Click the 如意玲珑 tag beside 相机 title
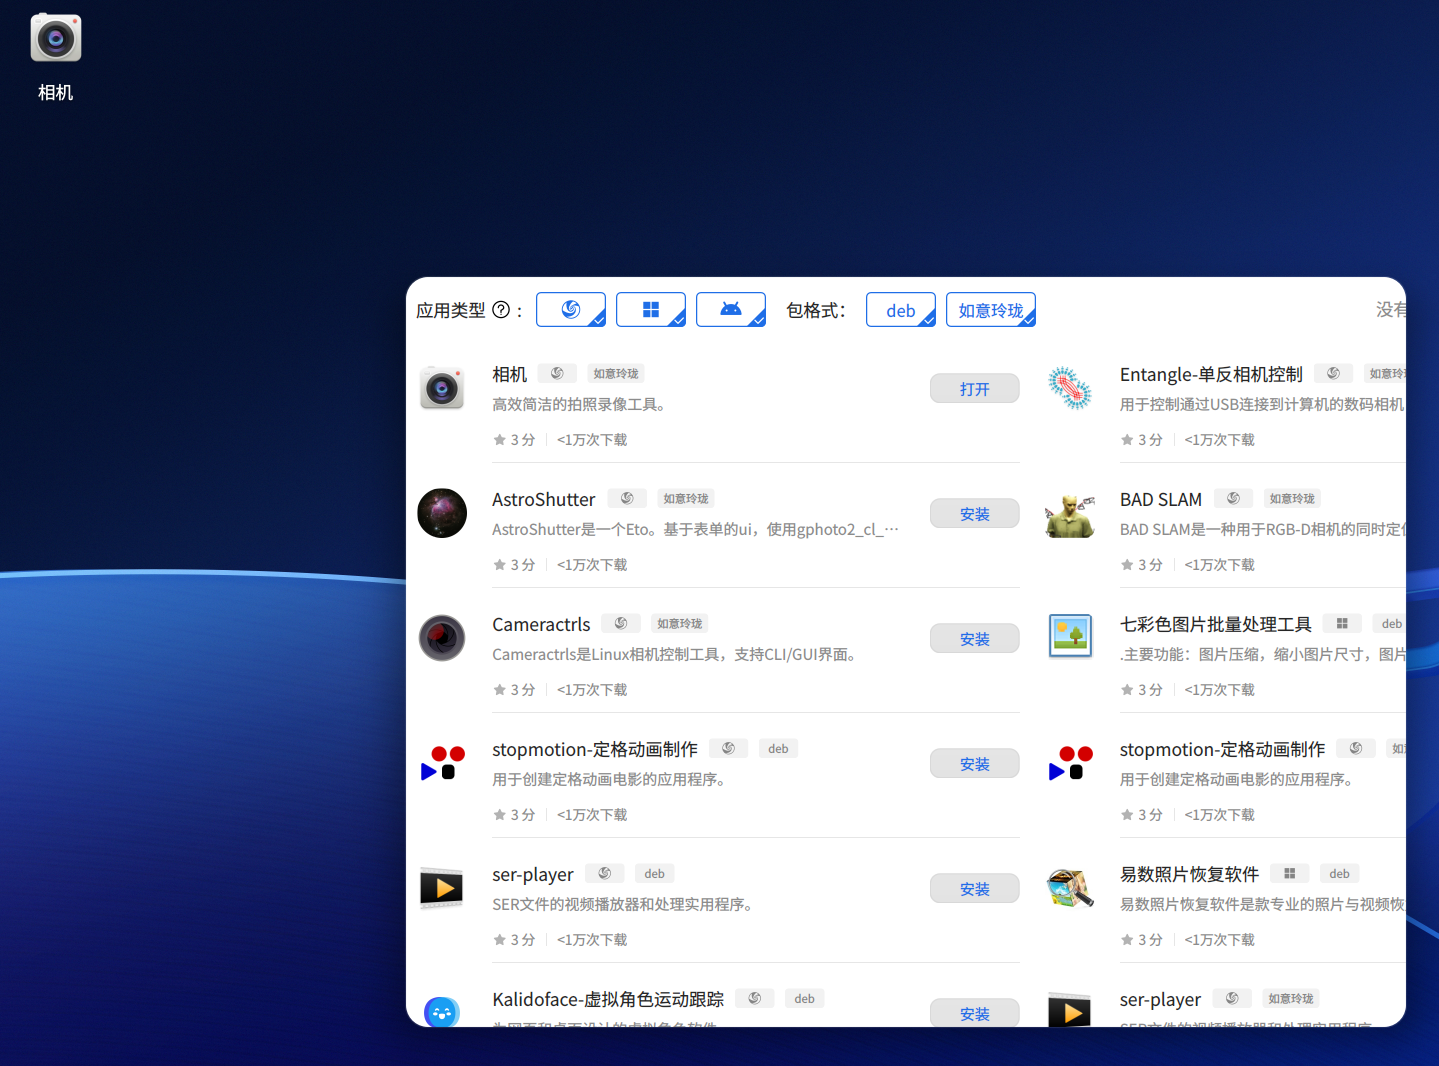Image resolution: width=1439 pixels, height=1066 pixels. (615, 373)
